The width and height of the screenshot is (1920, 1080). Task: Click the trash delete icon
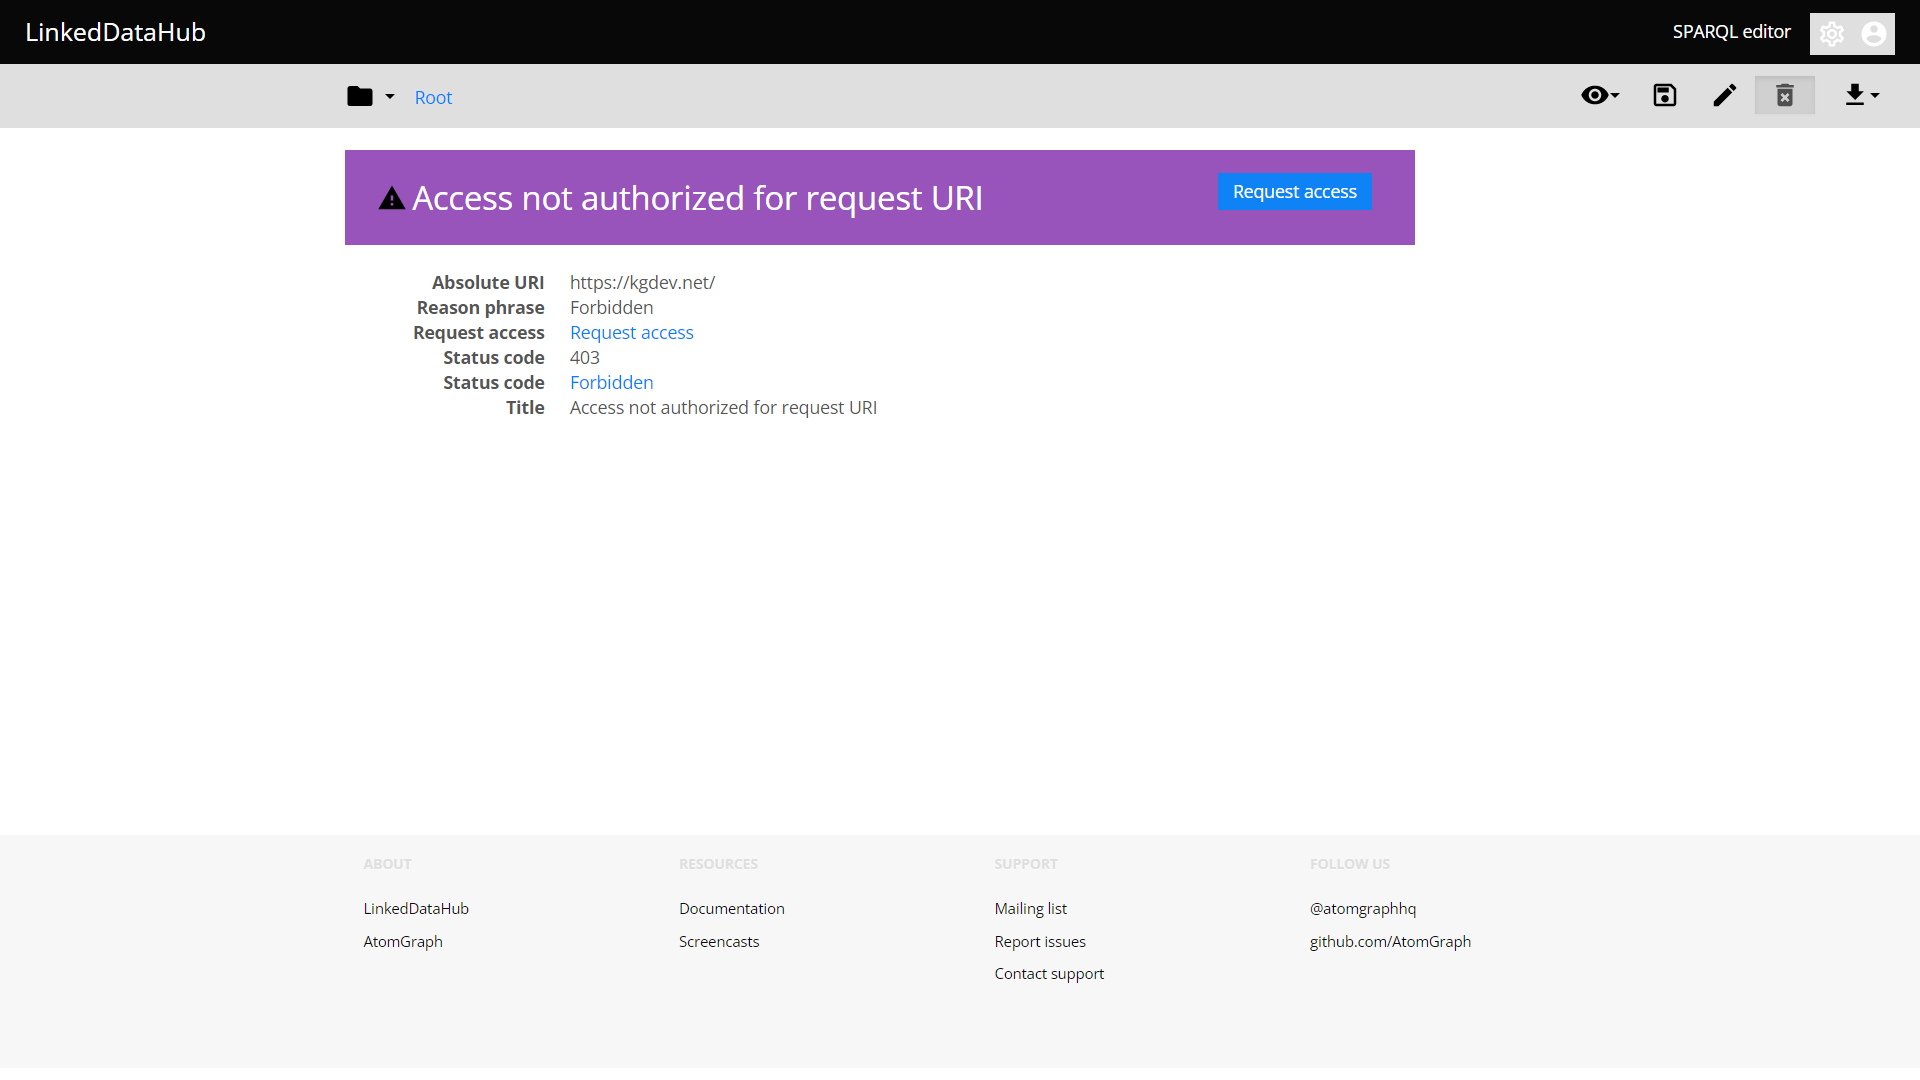point(1785,95)
